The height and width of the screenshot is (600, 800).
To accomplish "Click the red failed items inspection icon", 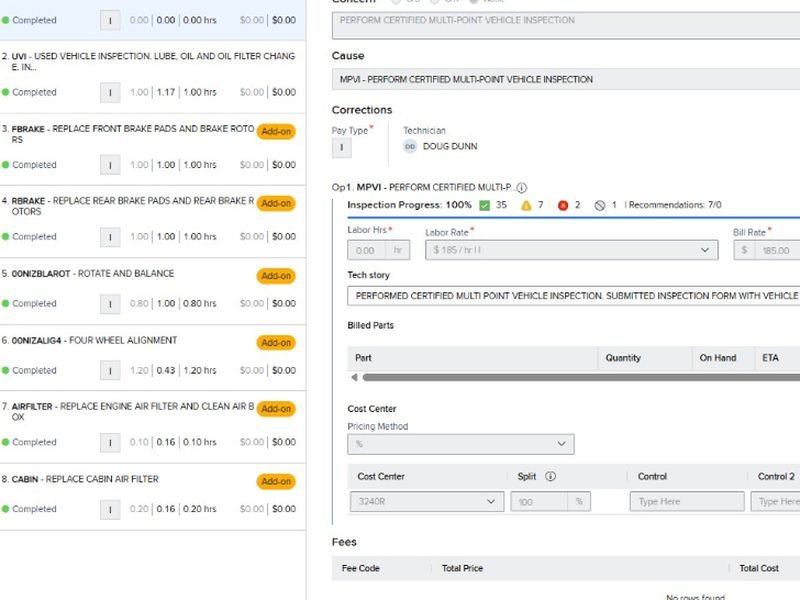I will click(563, 205).
